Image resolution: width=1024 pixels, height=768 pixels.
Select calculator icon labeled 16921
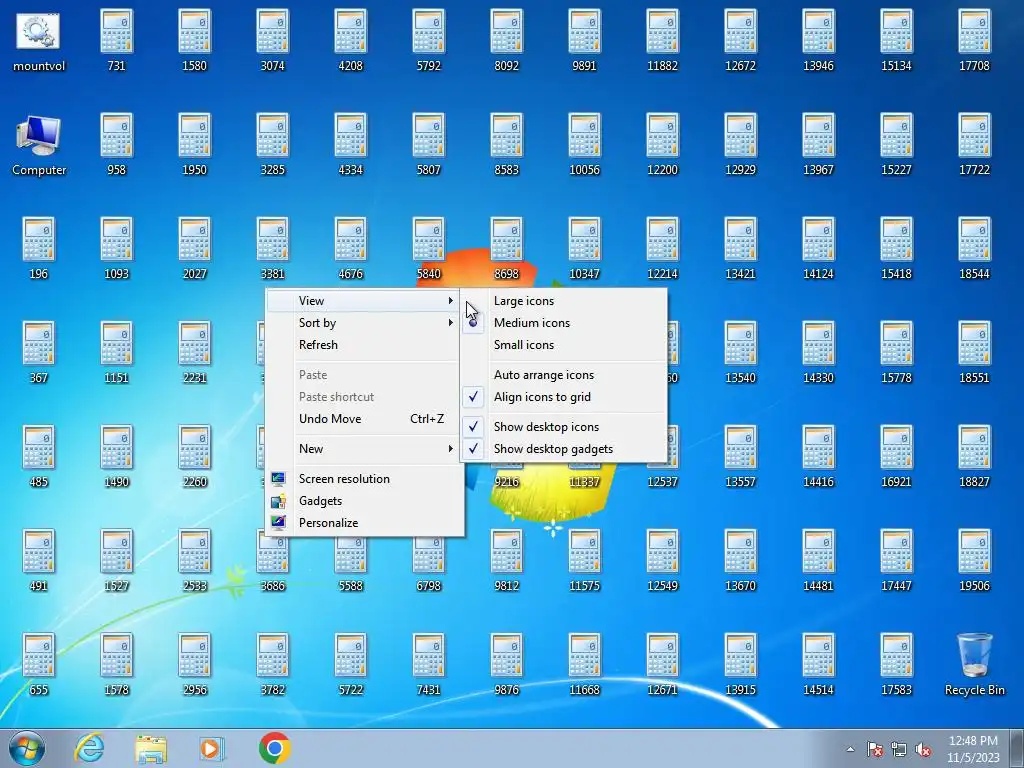pos(897,456)
